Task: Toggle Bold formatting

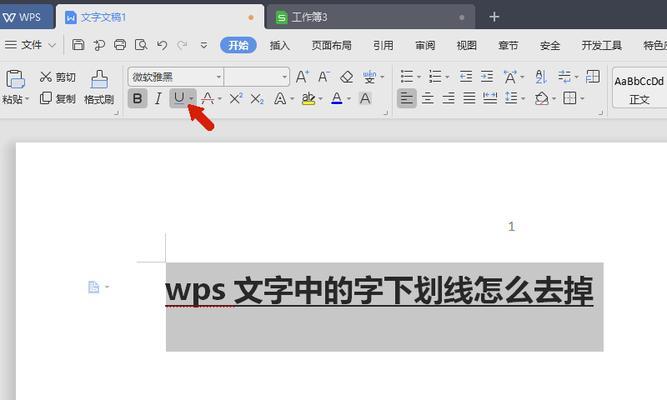Action: tap(137, 99)
